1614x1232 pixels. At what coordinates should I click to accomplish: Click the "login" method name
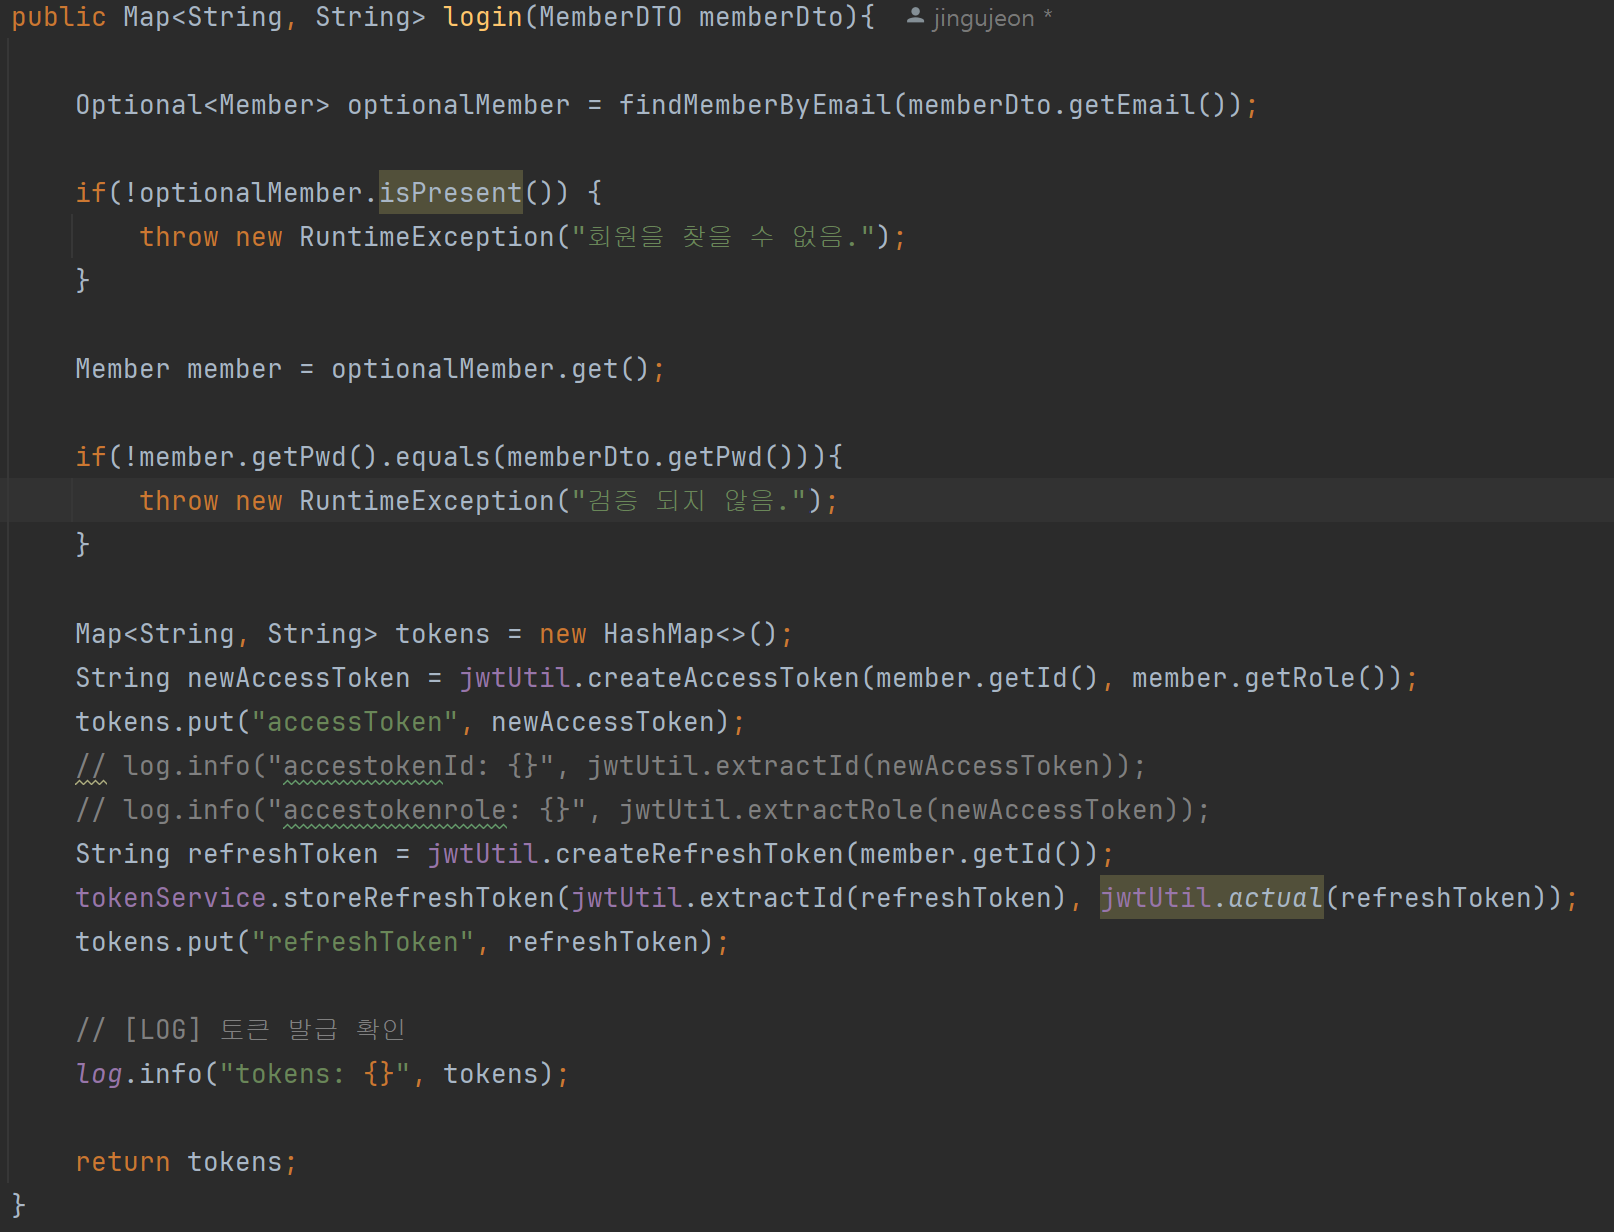click(x=483, y=17)
